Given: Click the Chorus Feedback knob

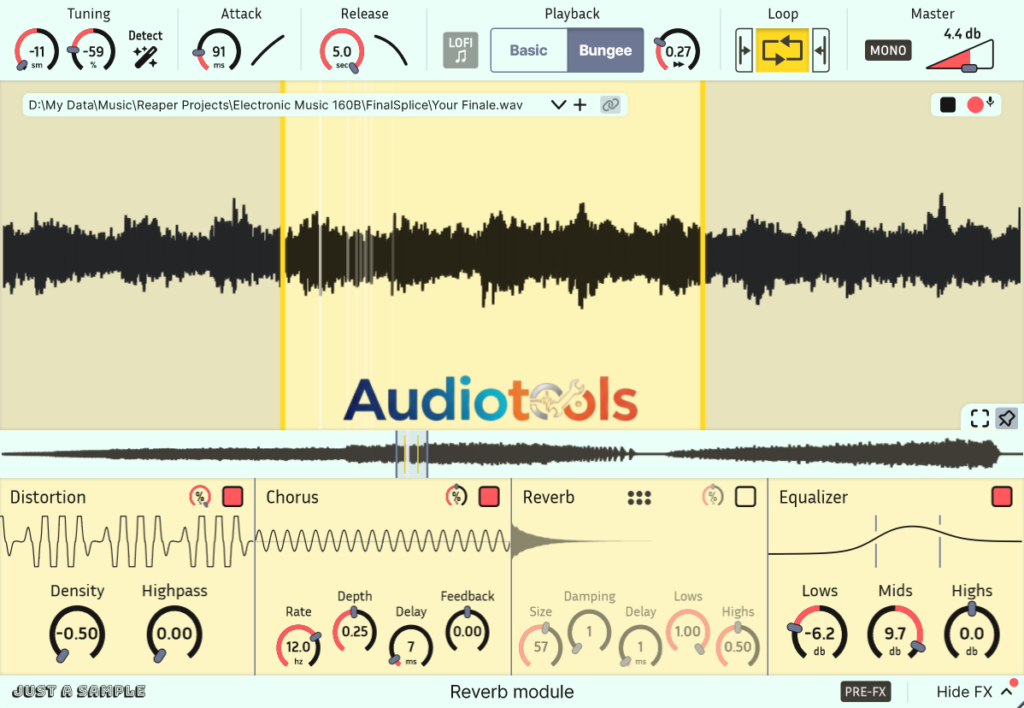Looking at the screenshot, I should [467, 631].
